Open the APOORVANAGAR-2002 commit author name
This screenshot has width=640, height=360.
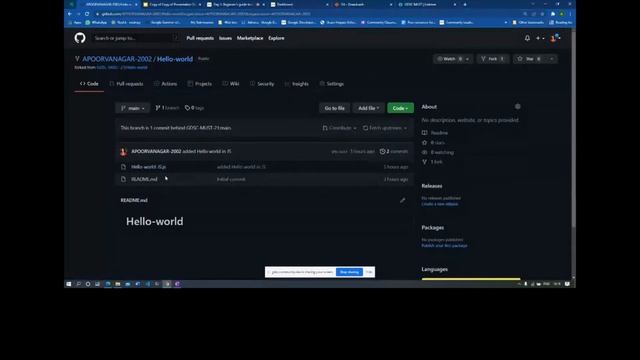(156, 151)
